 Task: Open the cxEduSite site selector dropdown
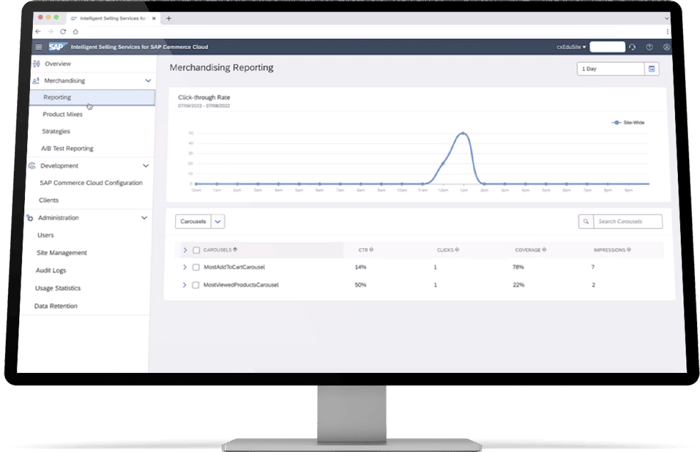coord(571,47)
